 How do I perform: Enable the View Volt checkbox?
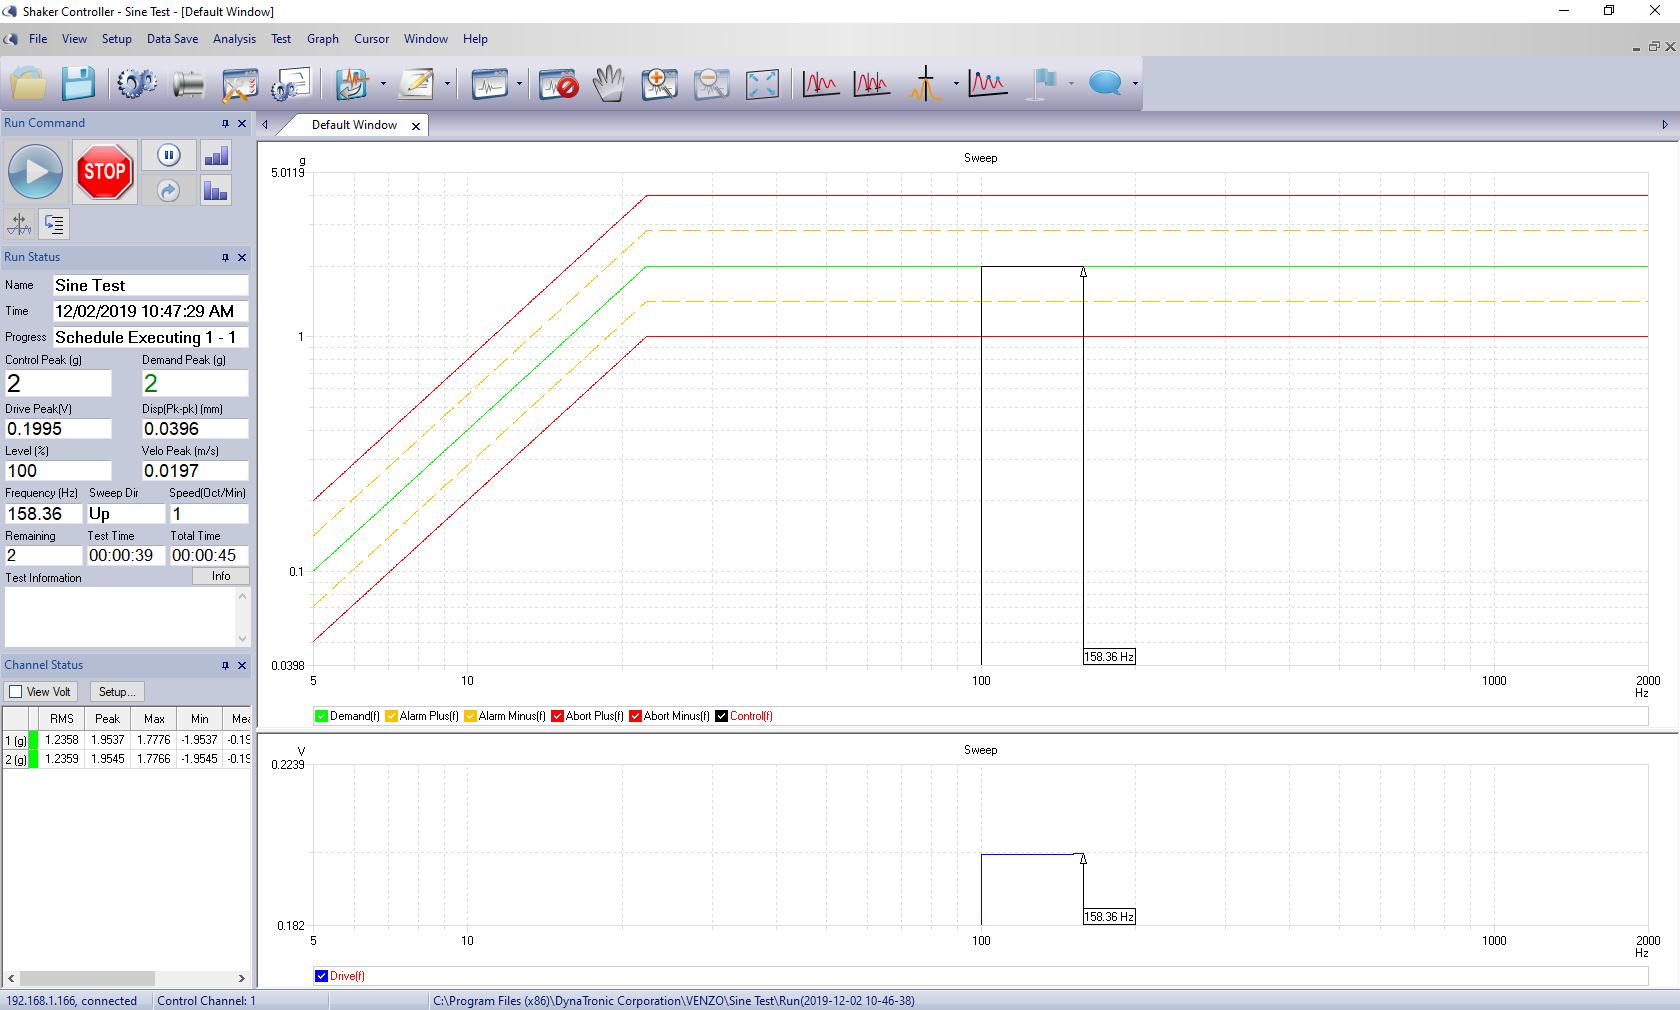16,692
